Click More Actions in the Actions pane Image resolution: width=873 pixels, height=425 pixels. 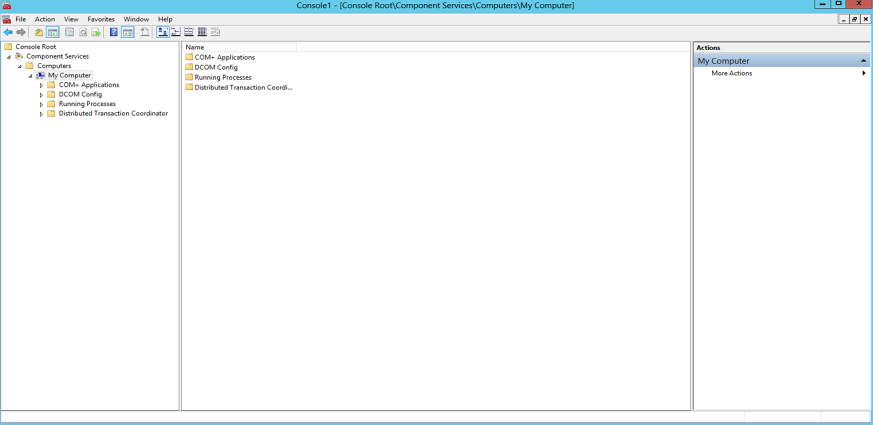(731, 73)
